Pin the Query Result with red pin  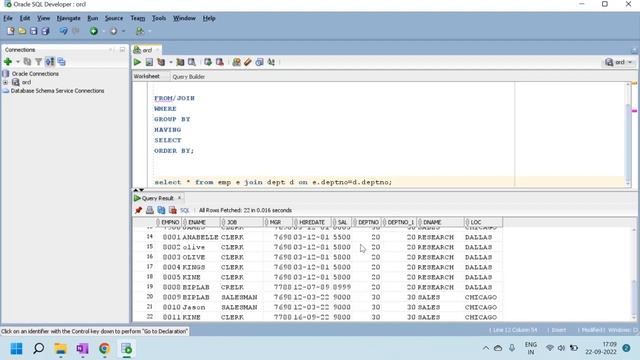(x=138, y=210)
